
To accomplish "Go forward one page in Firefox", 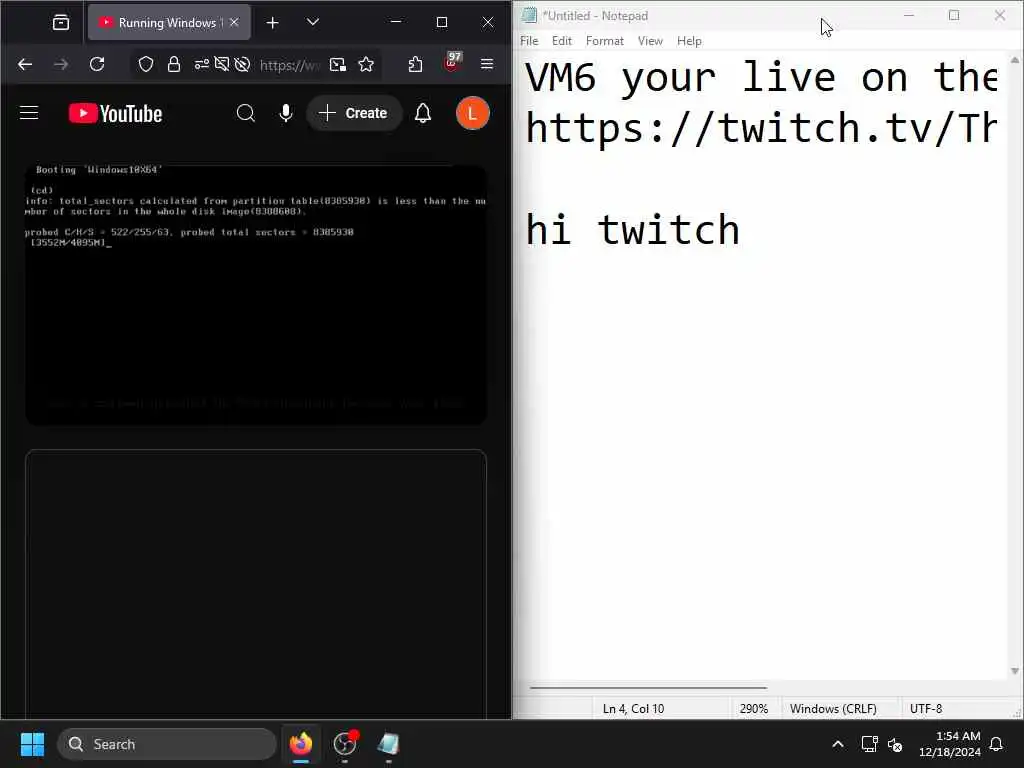I will (x=61, y=64).
